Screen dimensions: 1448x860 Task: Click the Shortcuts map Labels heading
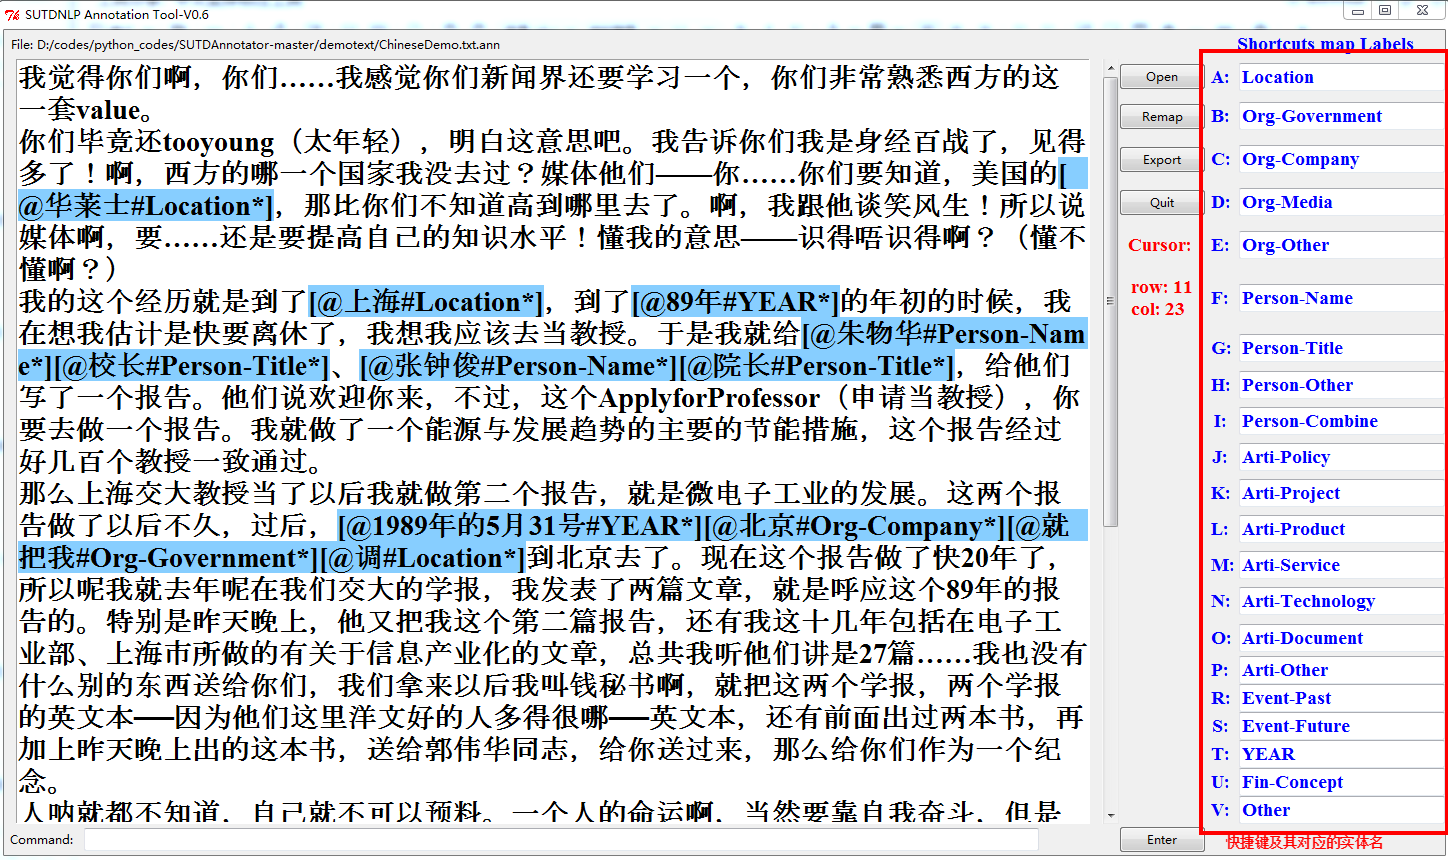pos(1325,44)
